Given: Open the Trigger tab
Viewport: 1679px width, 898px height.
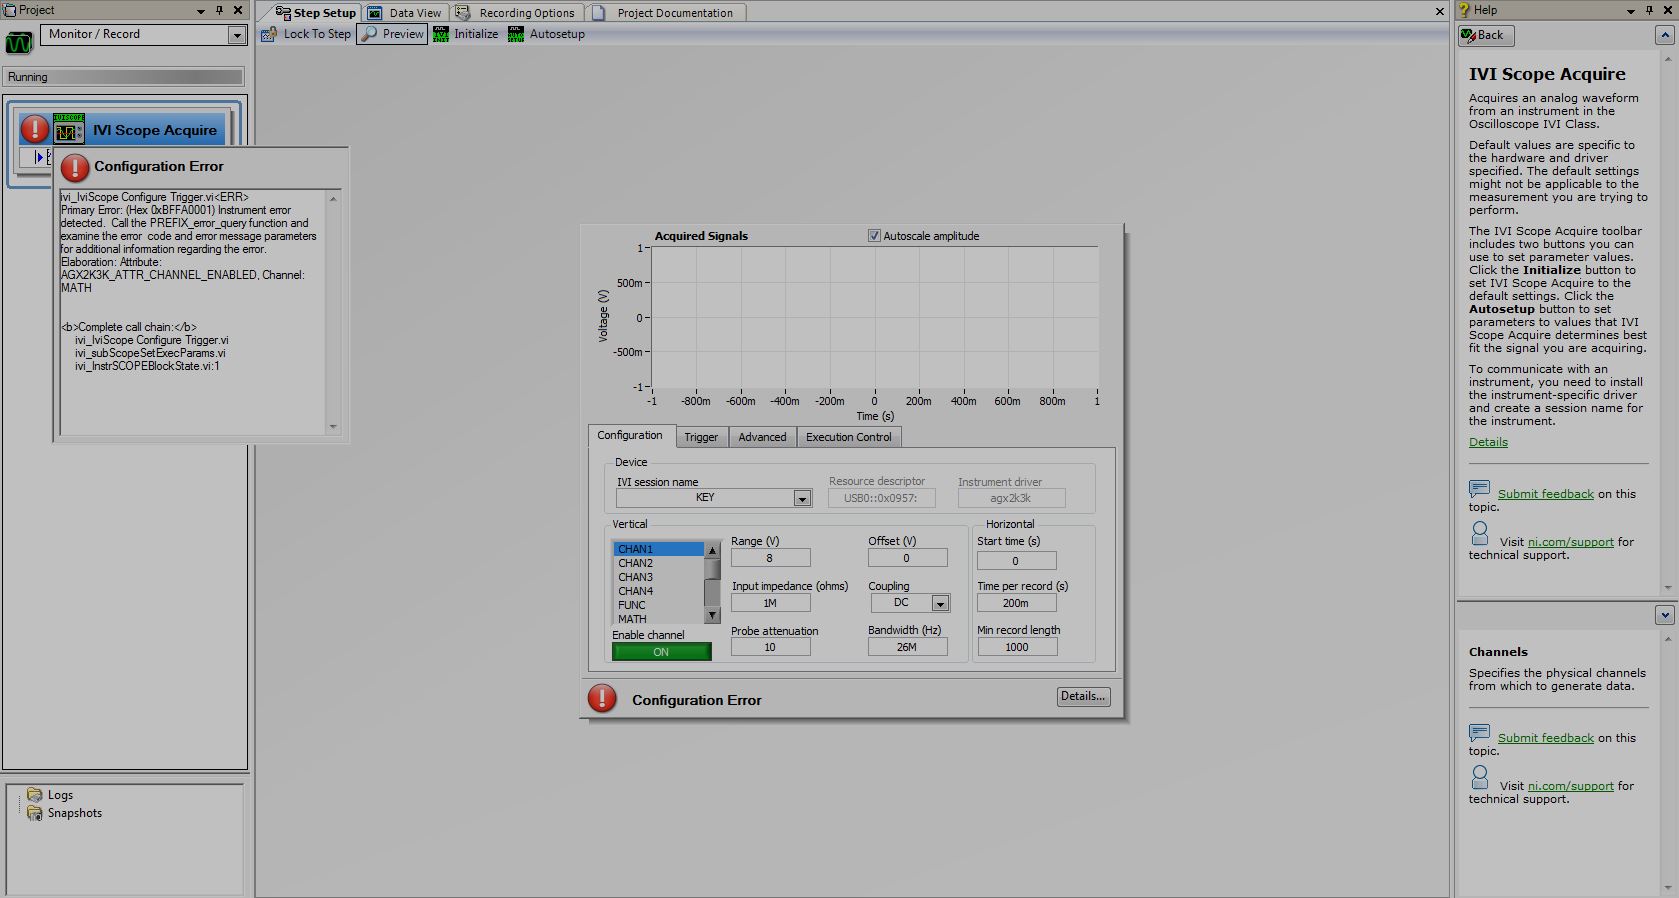Looking at the screenshot, I should point(701,437).
